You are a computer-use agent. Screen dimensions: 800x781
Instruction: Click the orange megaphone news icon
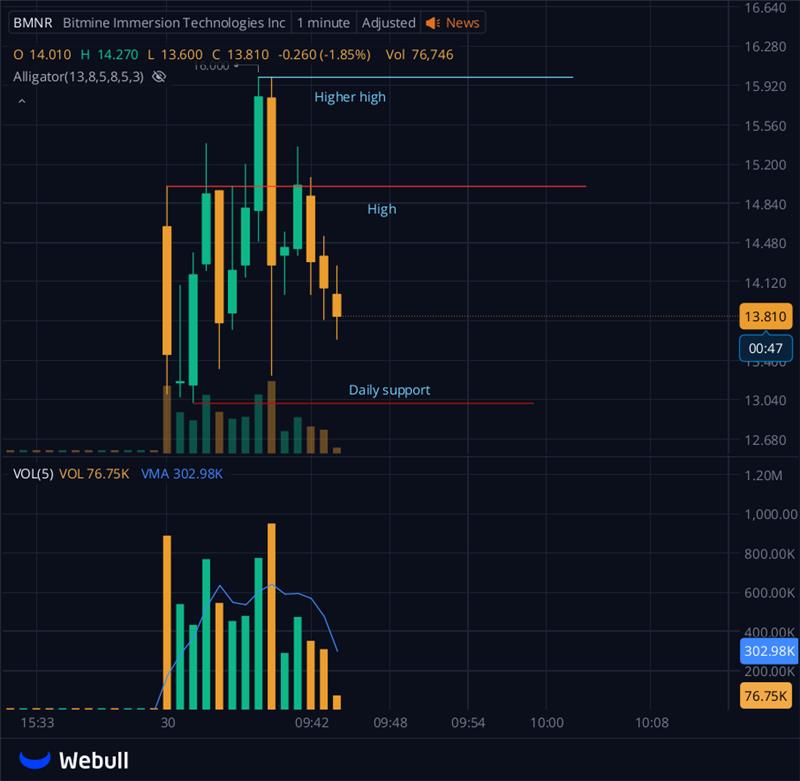point(433,23)
